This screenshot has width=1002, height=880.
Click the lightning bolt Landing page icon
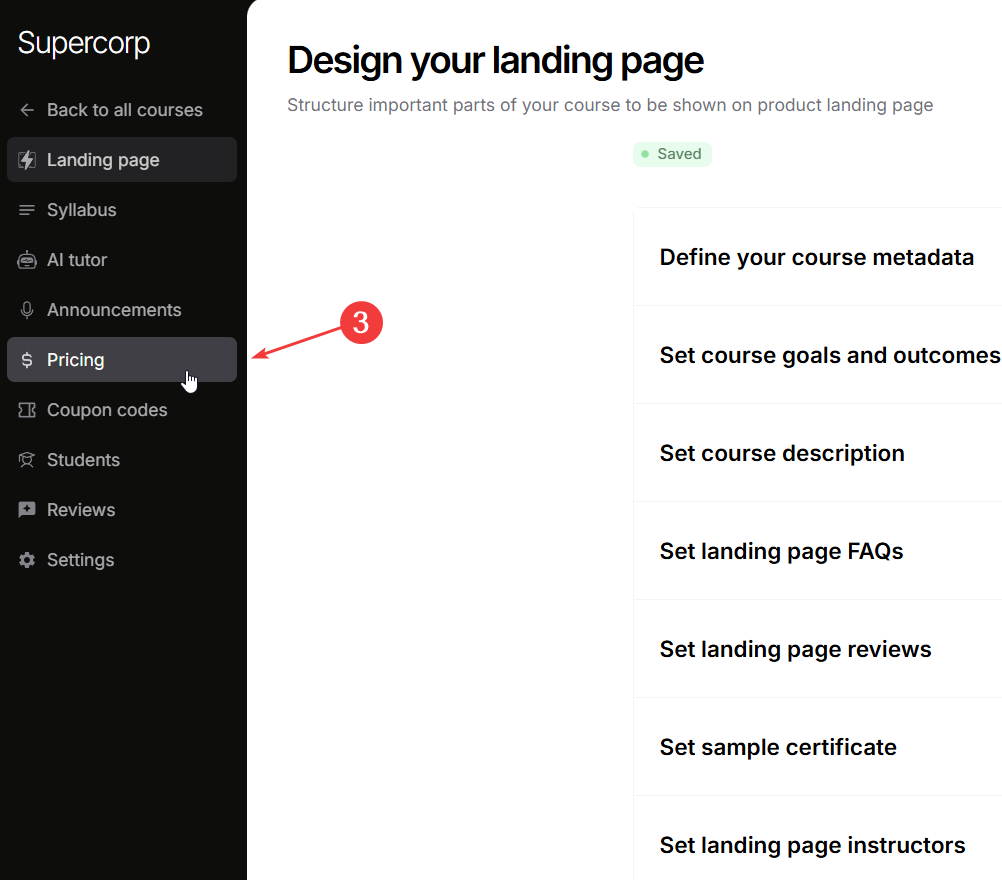click(27, 160)
